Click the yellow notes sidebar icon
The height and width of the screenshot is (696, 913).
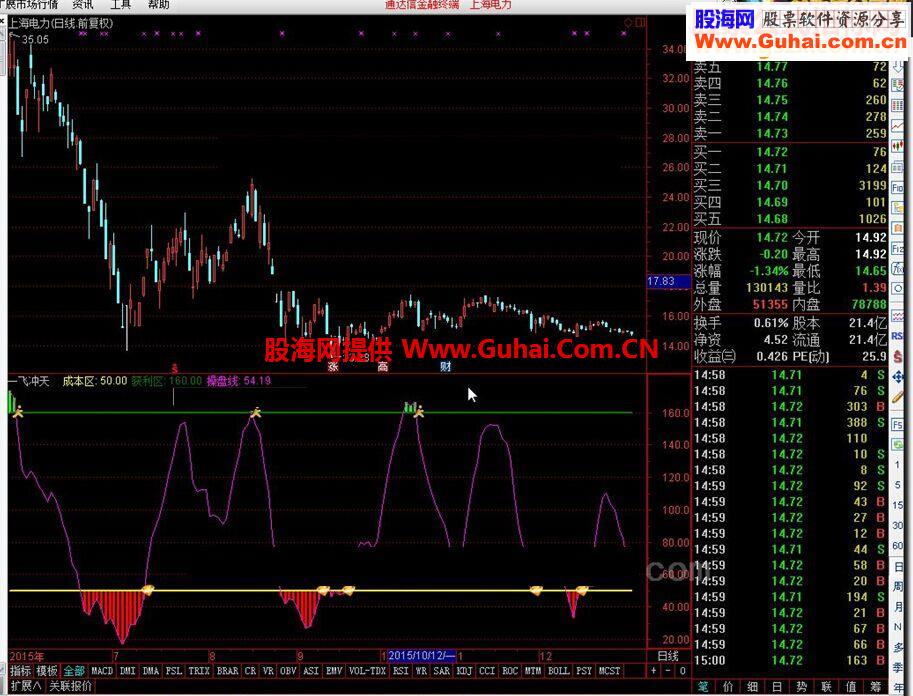(x=898, y=207)
